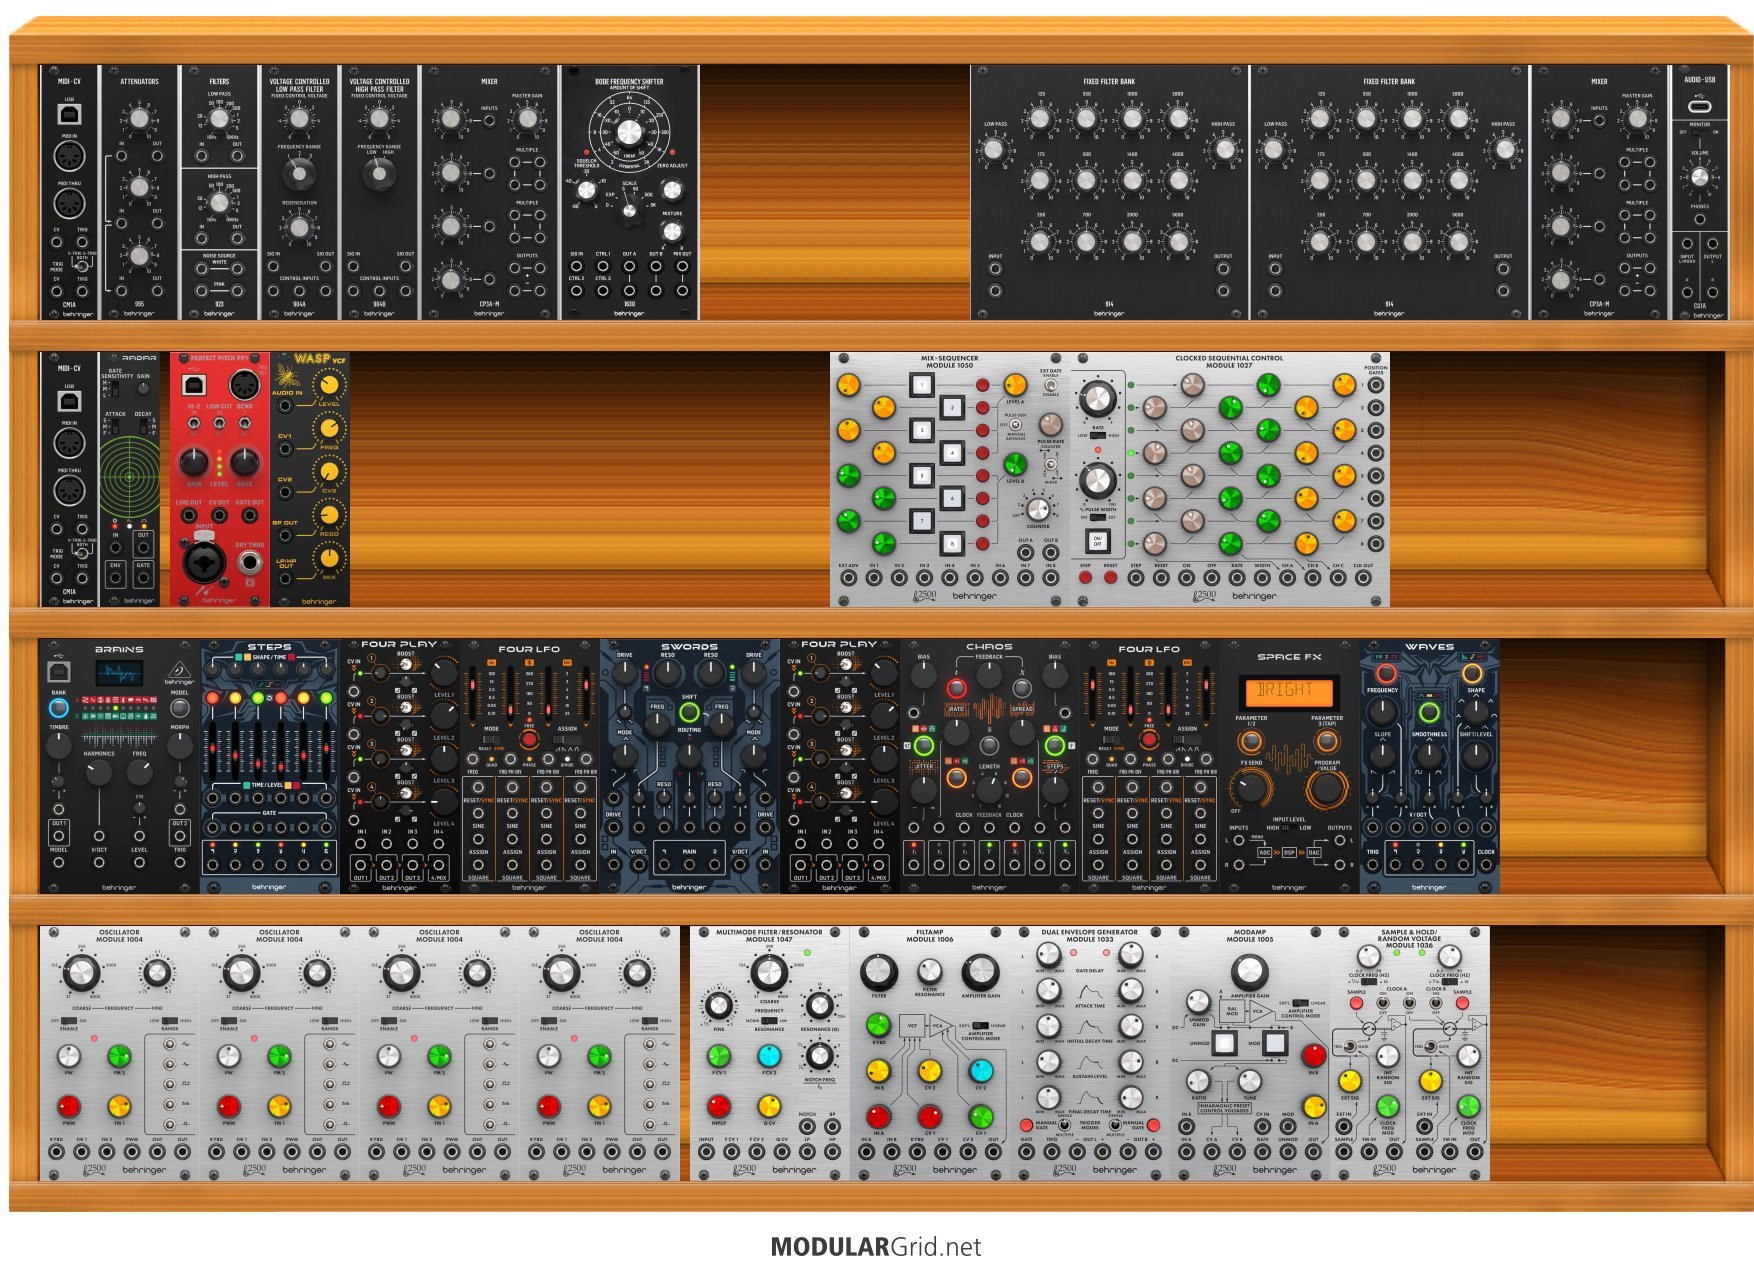This screenshot has width=1754, height=1268.
Task: Click the Volume knob on Audio-USB CU1A
Action: click(1699, 178)
